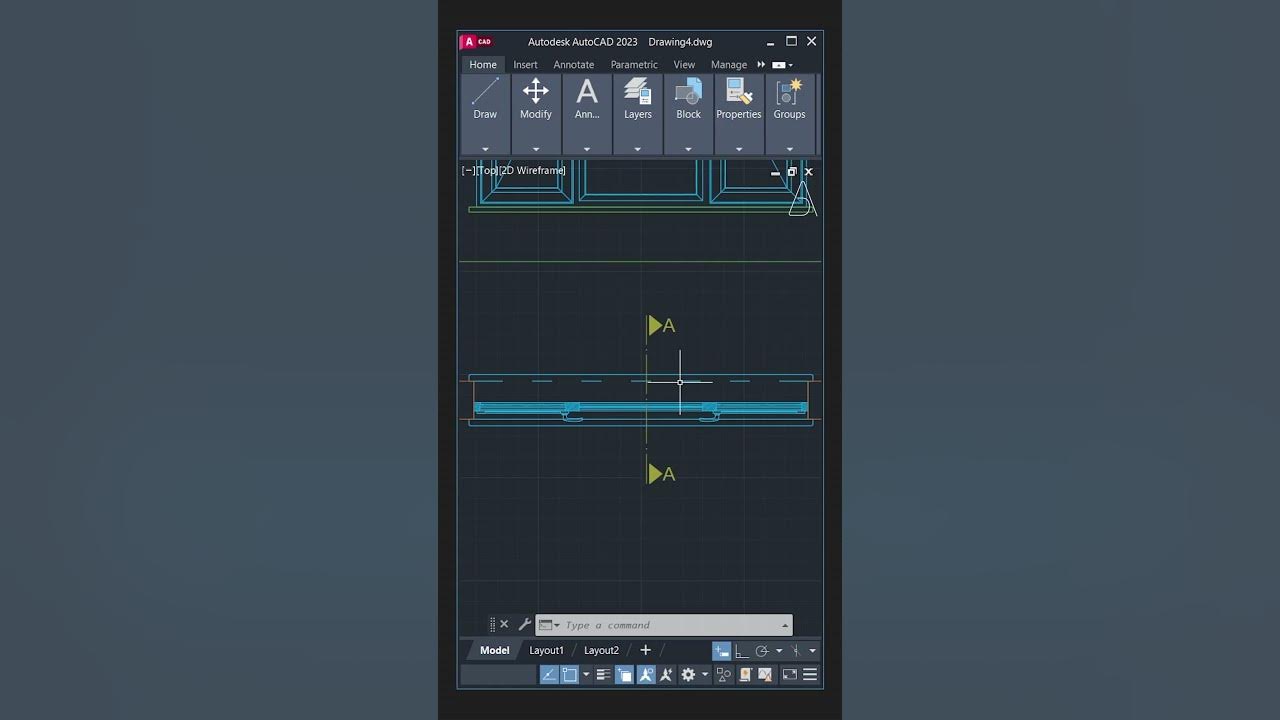Viewport: 1280px width, 720px height.
Task: Switch to the Layout2 tab
Action: pyautogui.click(x=601, y=650)
